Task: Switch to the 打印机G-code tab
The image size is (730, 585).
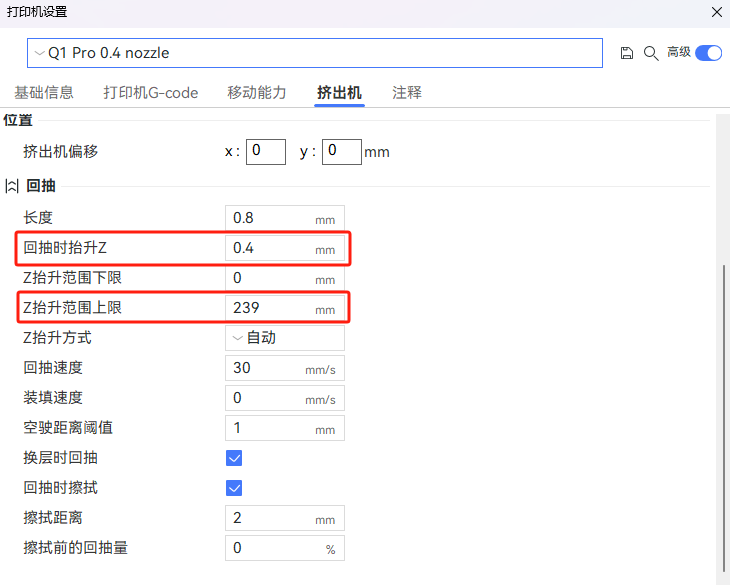Action: point(151,93)
